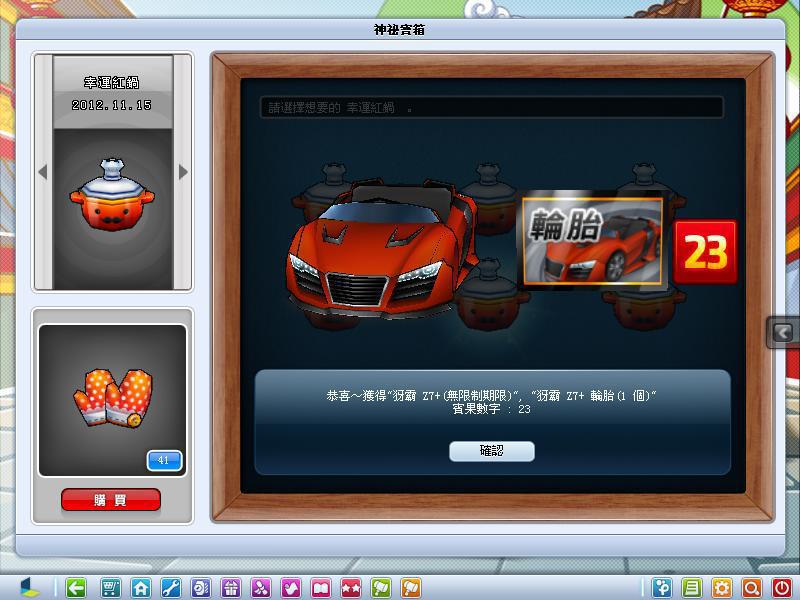Click the cube logo icon at bottom left
Image resolution: width=800 pixels, height=600 pixels.
[x=30, y=588]
